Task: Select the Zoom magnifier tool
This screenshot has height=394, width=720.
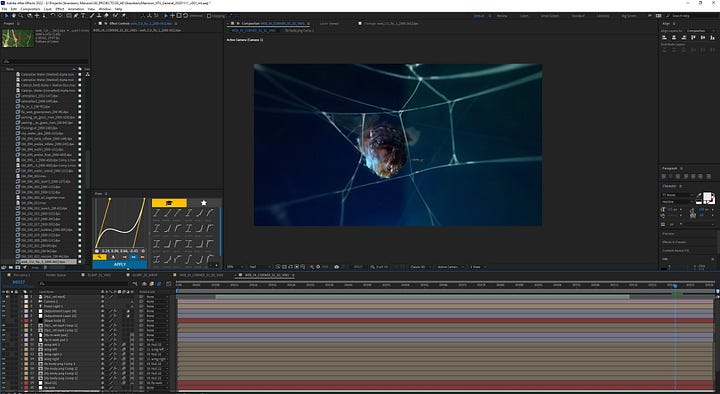Action: pyautogui.click(x=21, y=16)
